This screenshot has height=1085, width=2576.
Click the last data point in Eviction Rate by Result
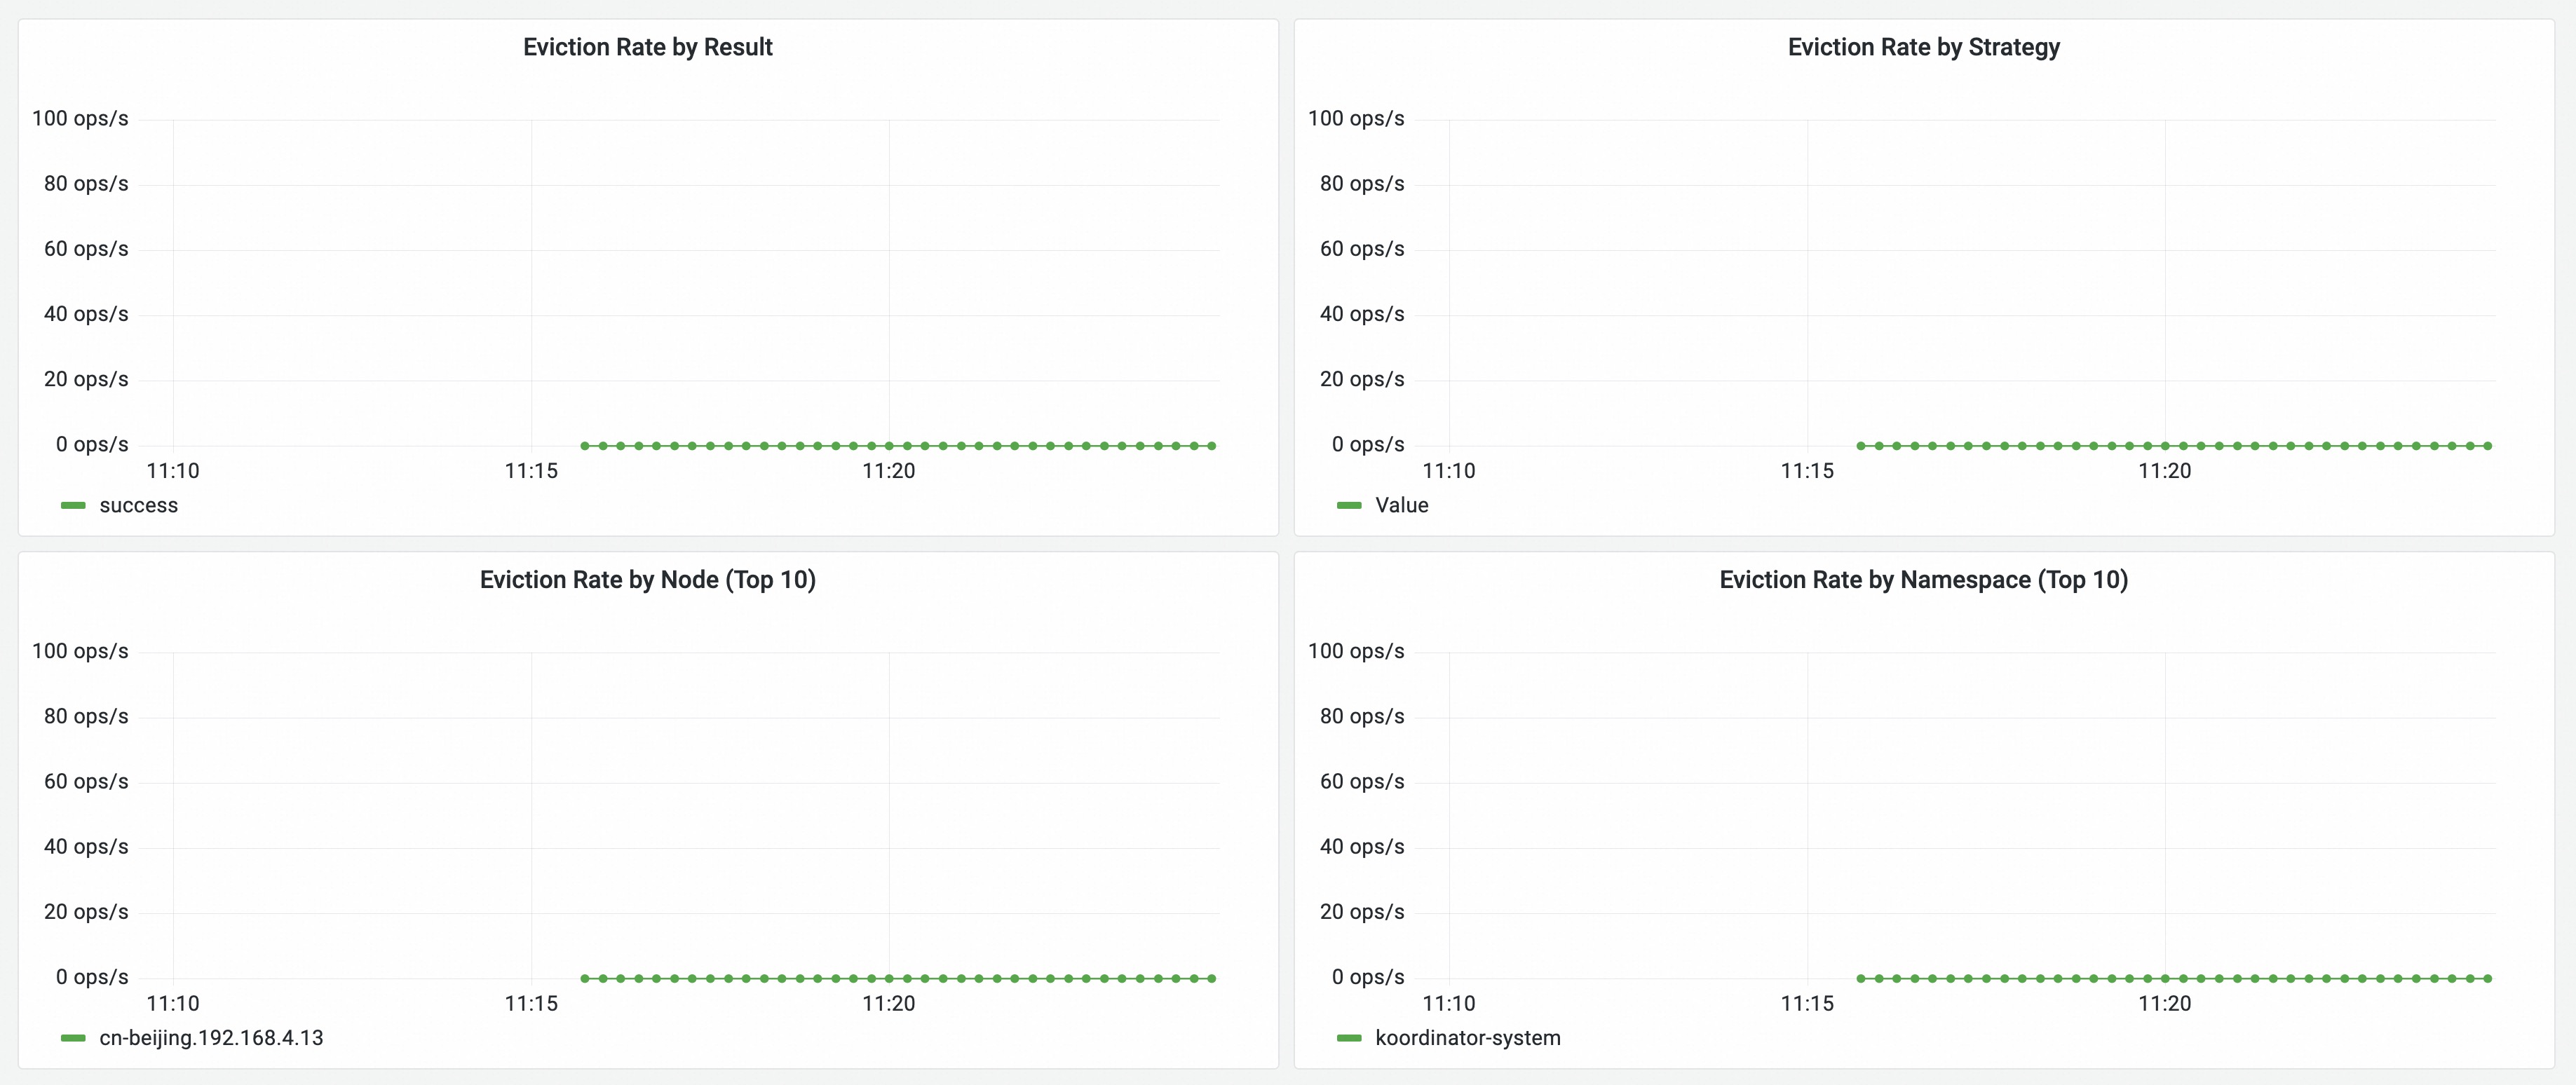[1212, 446]
